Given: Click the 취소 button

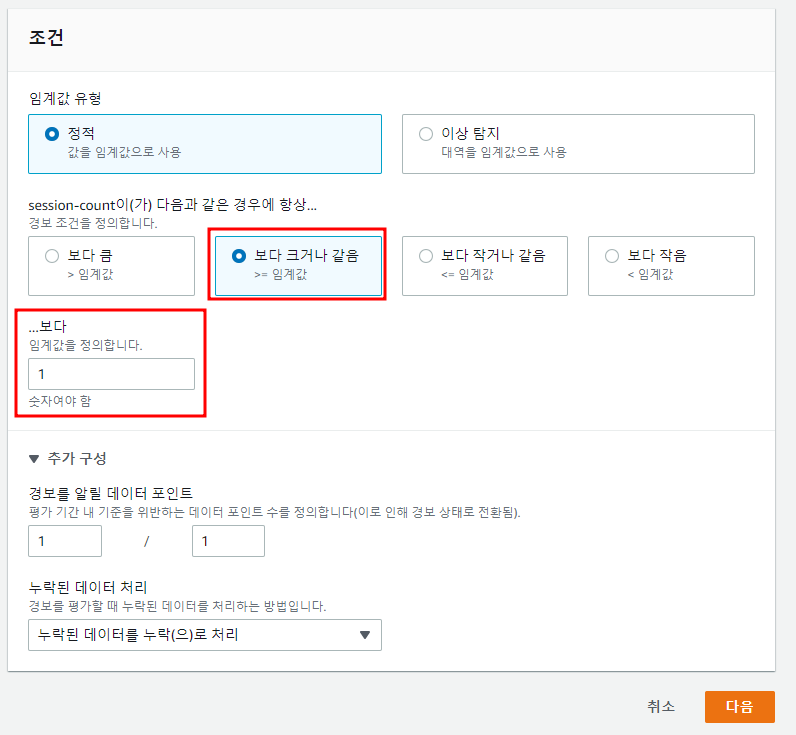Looking at the screenshot, I should (x=661, y=707).
